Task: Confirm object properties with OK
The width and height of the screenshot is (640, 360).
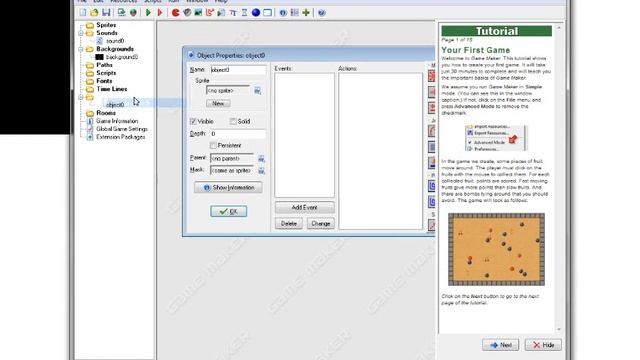Action: [229, 211]
